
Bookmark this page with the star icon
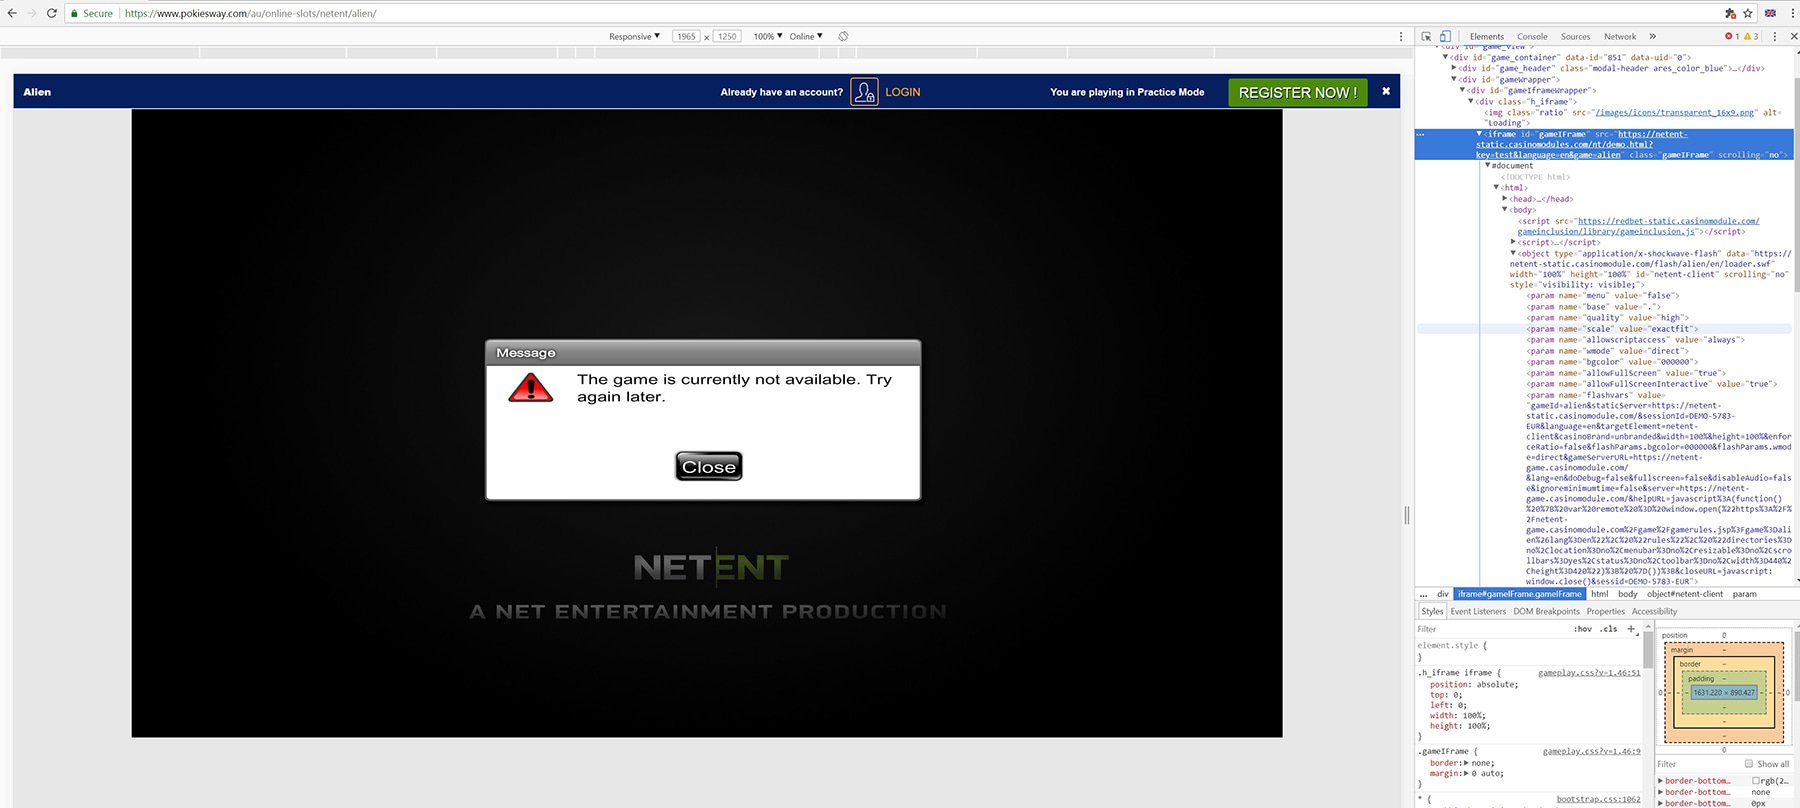point(1748,13)
